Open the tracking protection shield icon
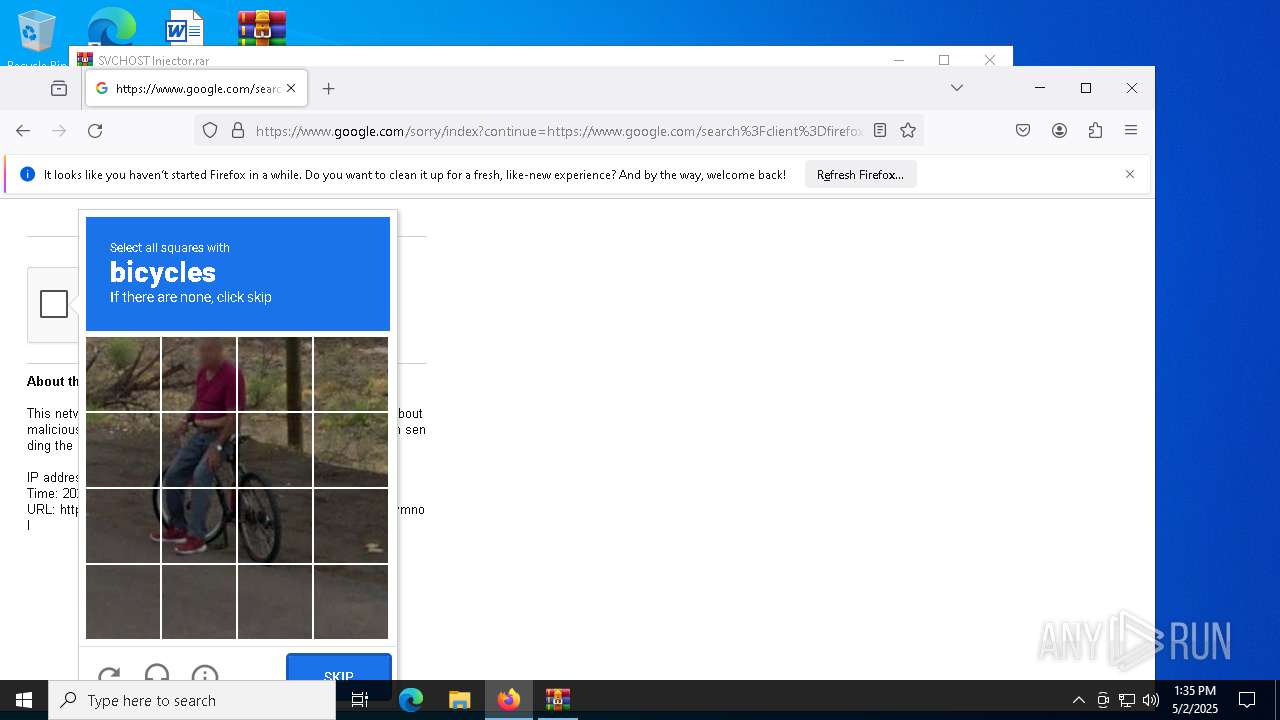Image resolution: width=1280 pixels, height=720 pixels. tap(210, 130)
